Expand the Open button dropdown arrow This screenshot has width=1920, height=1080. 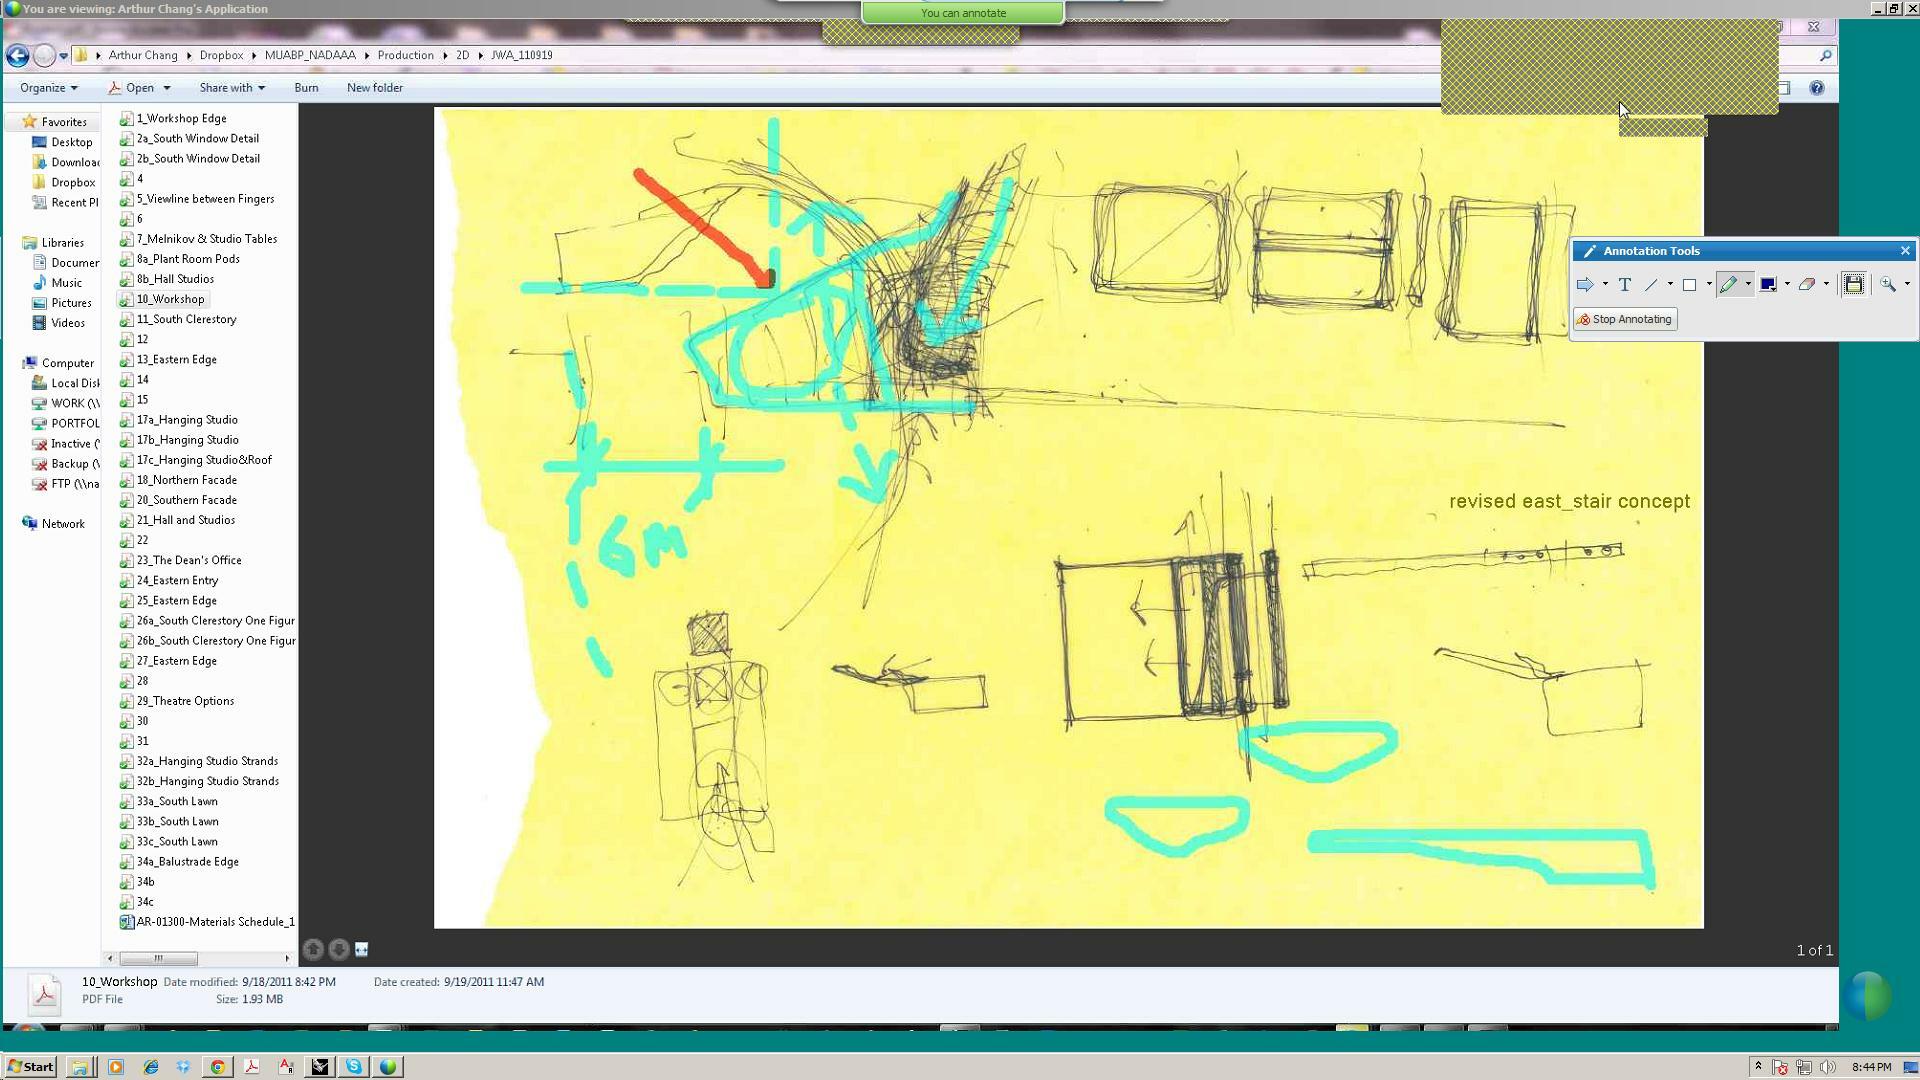(166, 88)
